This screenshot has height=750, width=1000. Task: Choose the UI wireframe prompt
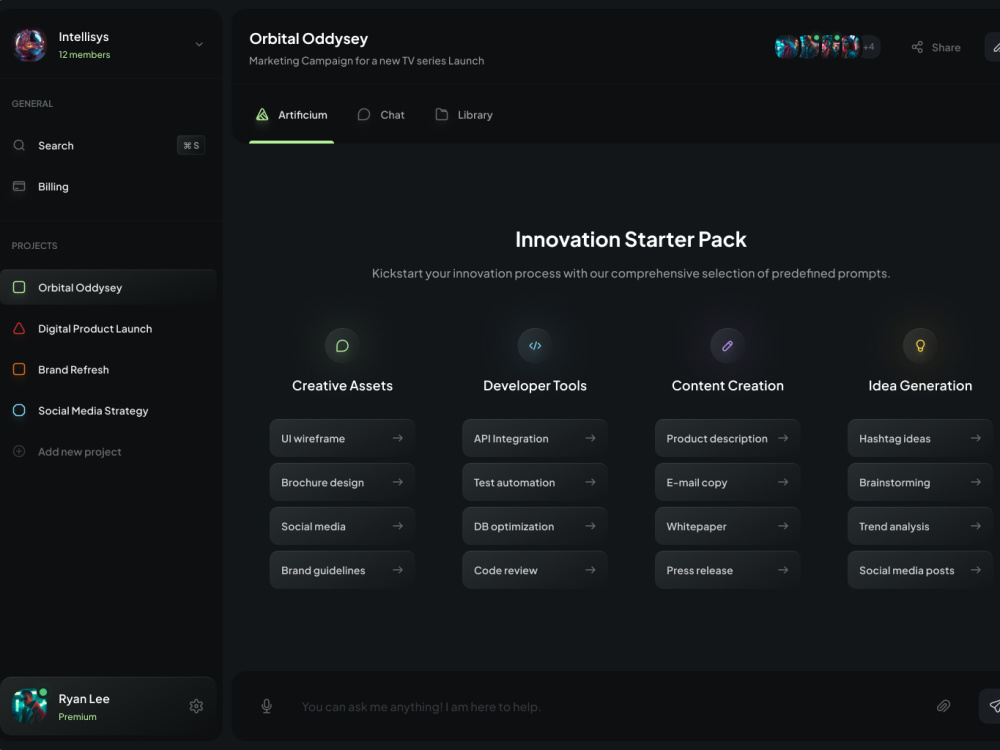pyautogui.click(x=342, y=438)
